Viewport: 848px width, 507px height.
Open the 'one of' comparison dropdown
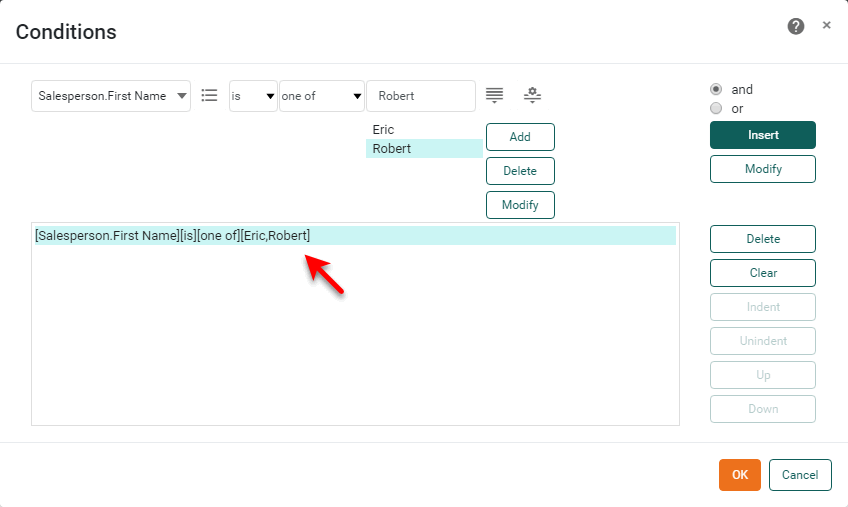coord(321,96)
